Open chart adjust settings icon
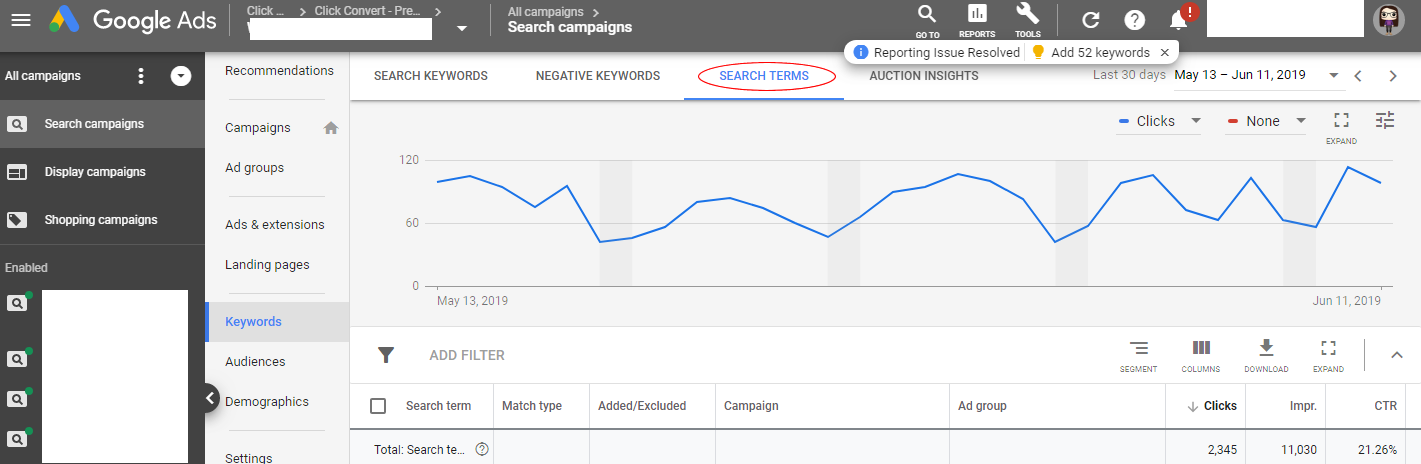The height and width of the screenshot is (464, 1421). point(1385,120)
